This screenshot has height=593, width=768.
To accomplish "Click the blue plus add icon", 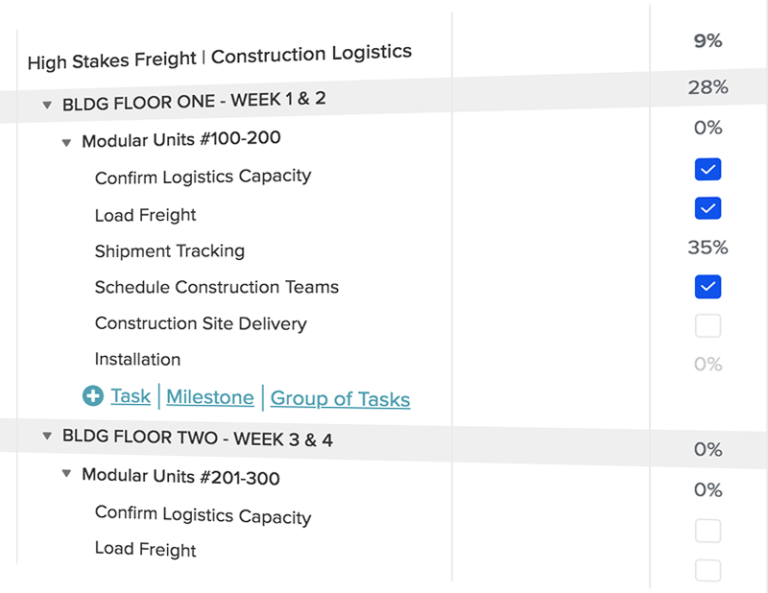I will pyautogui.click(x=93, y=396).
